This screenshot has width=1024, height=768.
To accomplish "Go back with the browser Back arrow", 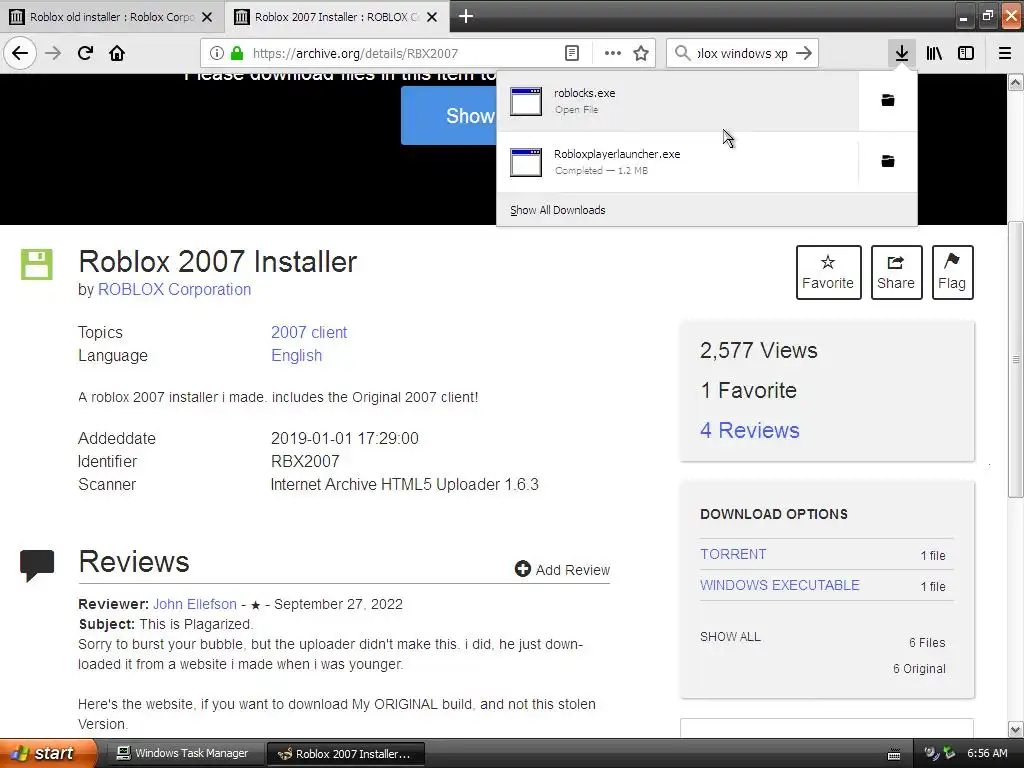I will pos(20,53).
